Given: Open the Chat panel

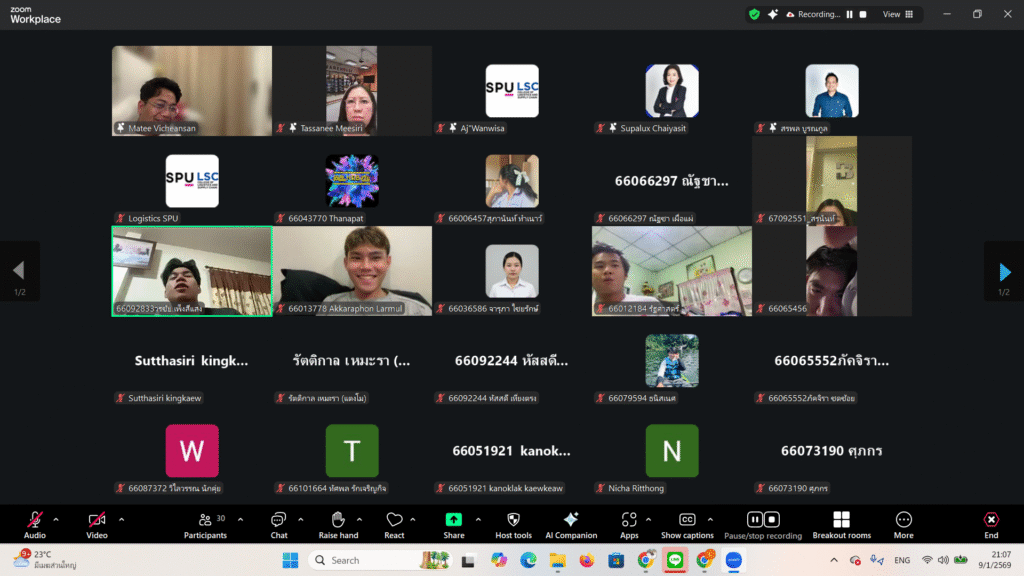Looking at the screenshot, I should [279, 522].
